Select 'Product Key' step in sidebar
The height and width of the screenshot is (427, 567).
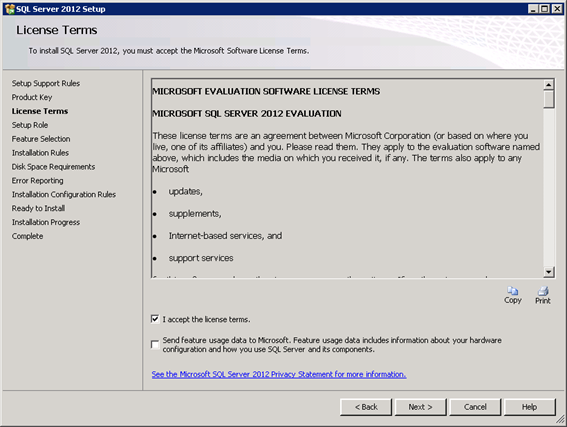(x=32, y=97)
